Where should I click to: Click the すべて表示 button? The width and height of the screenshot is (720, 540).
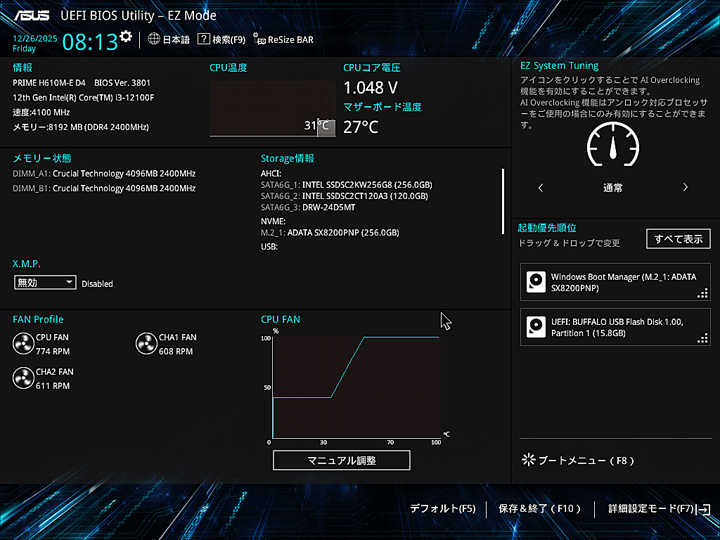tap(679, 238)
